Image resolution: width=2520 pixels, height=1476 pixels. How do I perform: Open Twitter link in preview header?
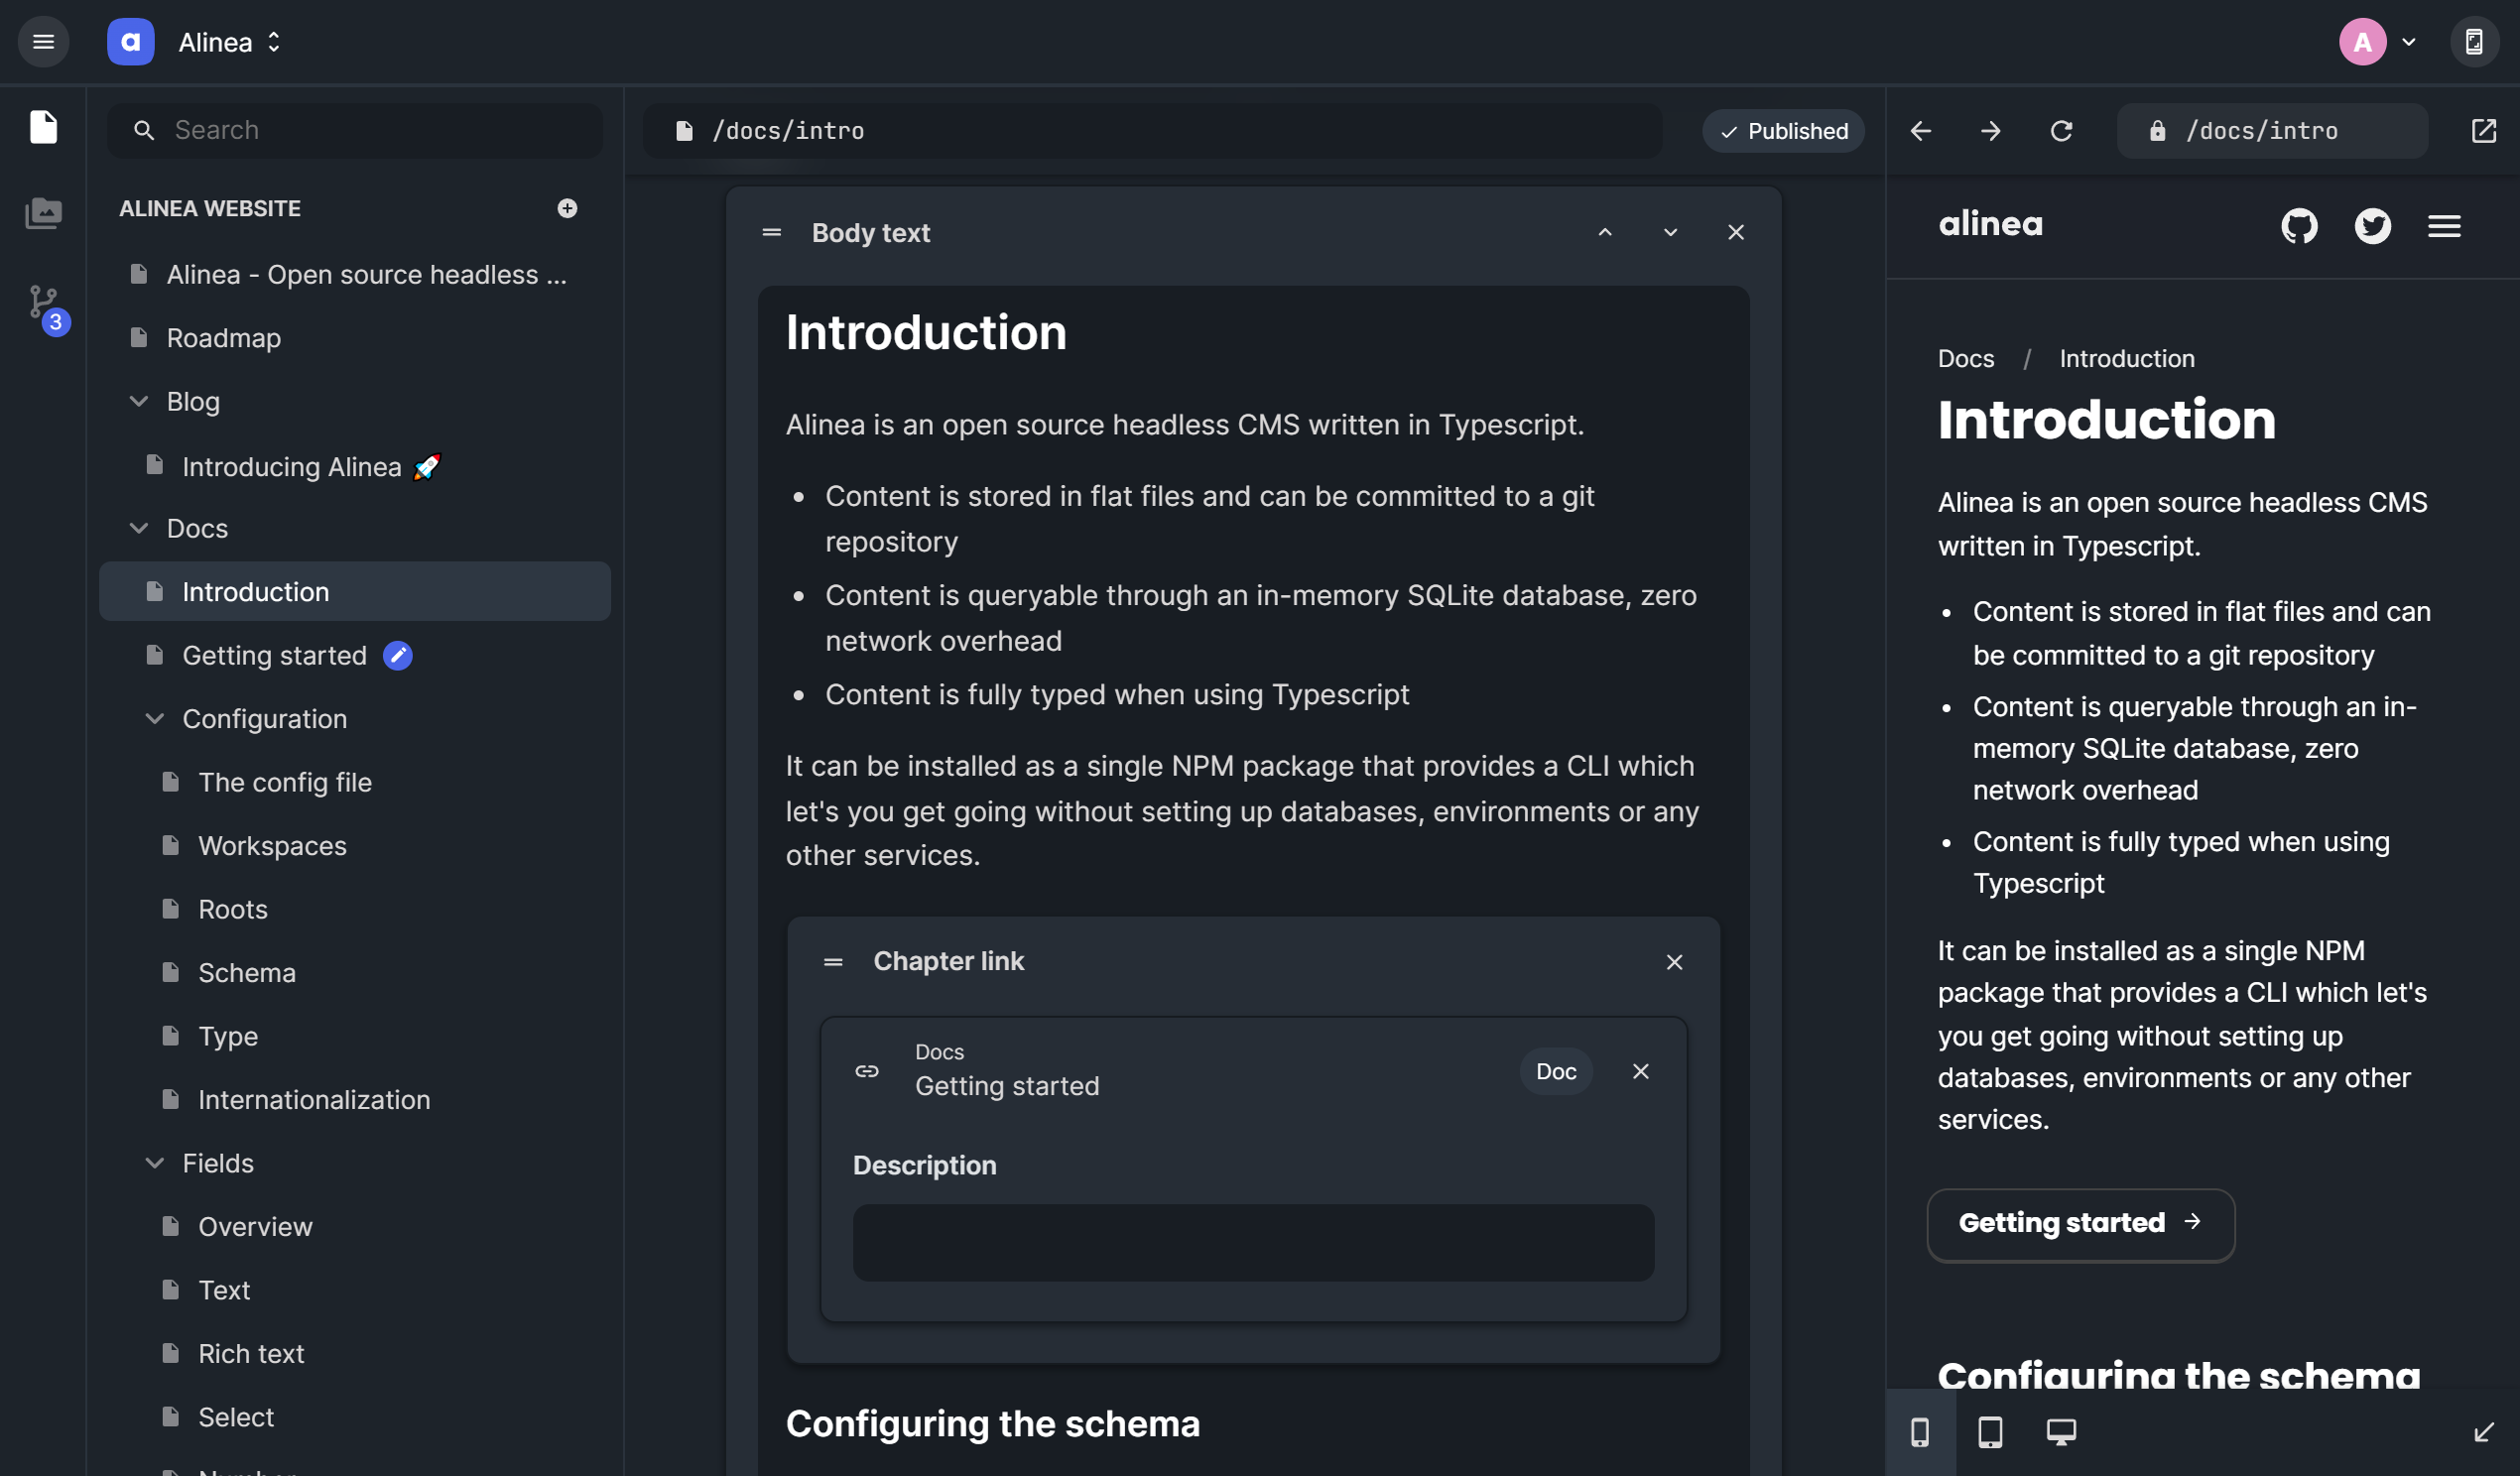pyautogui.click(x=2372, y=226)
